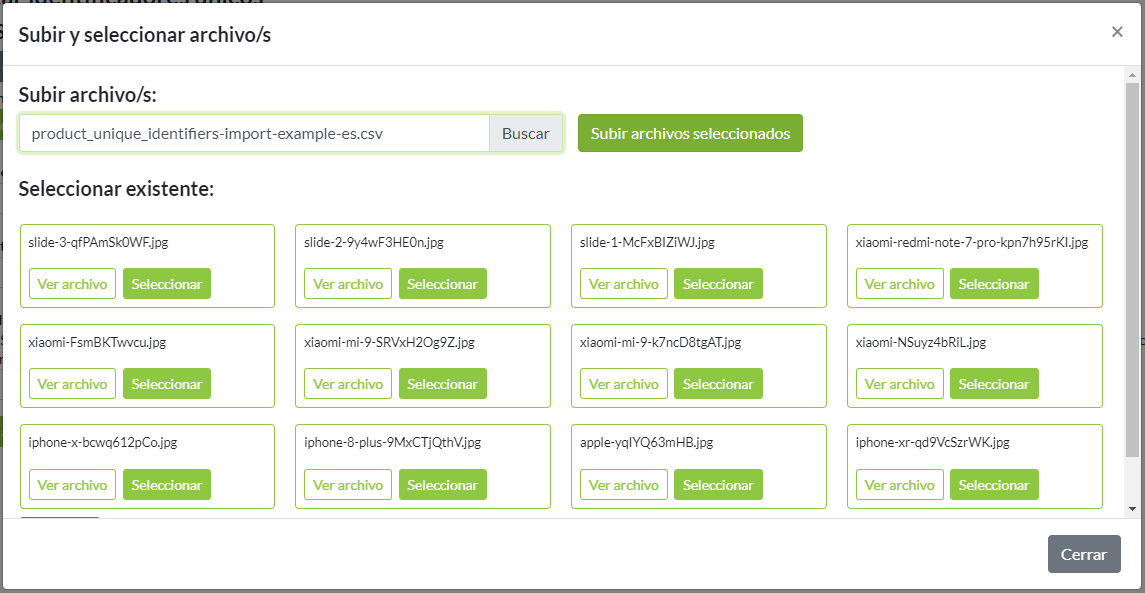The width and height of the screenshot is (1145, 593).
Task: Click Subir archivos seleccionados button
Action: click(x=690, y=133)
